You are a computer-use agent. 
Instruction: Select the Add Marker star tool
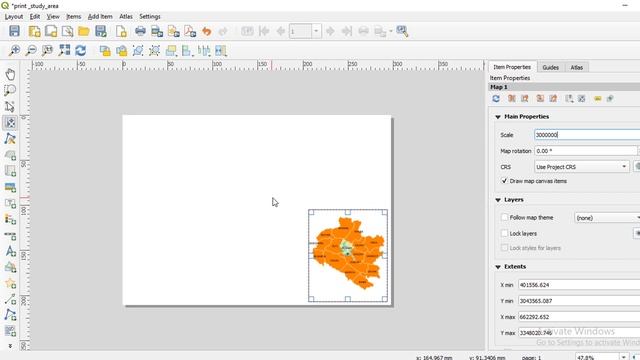[x=10, y=283]
